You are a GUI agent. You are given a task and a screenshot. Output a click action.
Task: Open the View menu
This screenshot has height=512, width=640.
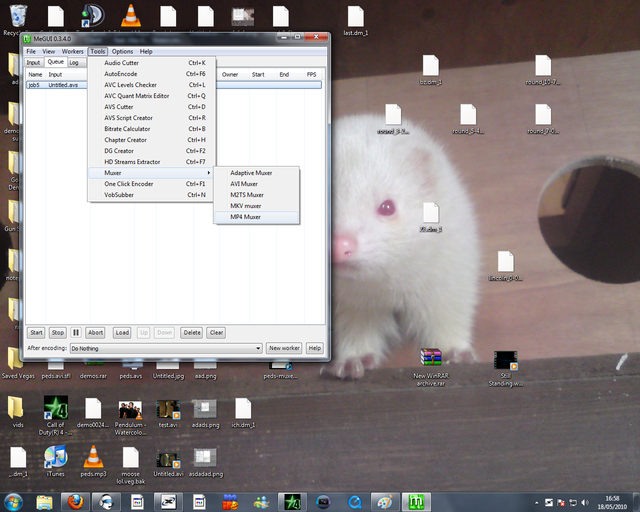coord(49,51)
